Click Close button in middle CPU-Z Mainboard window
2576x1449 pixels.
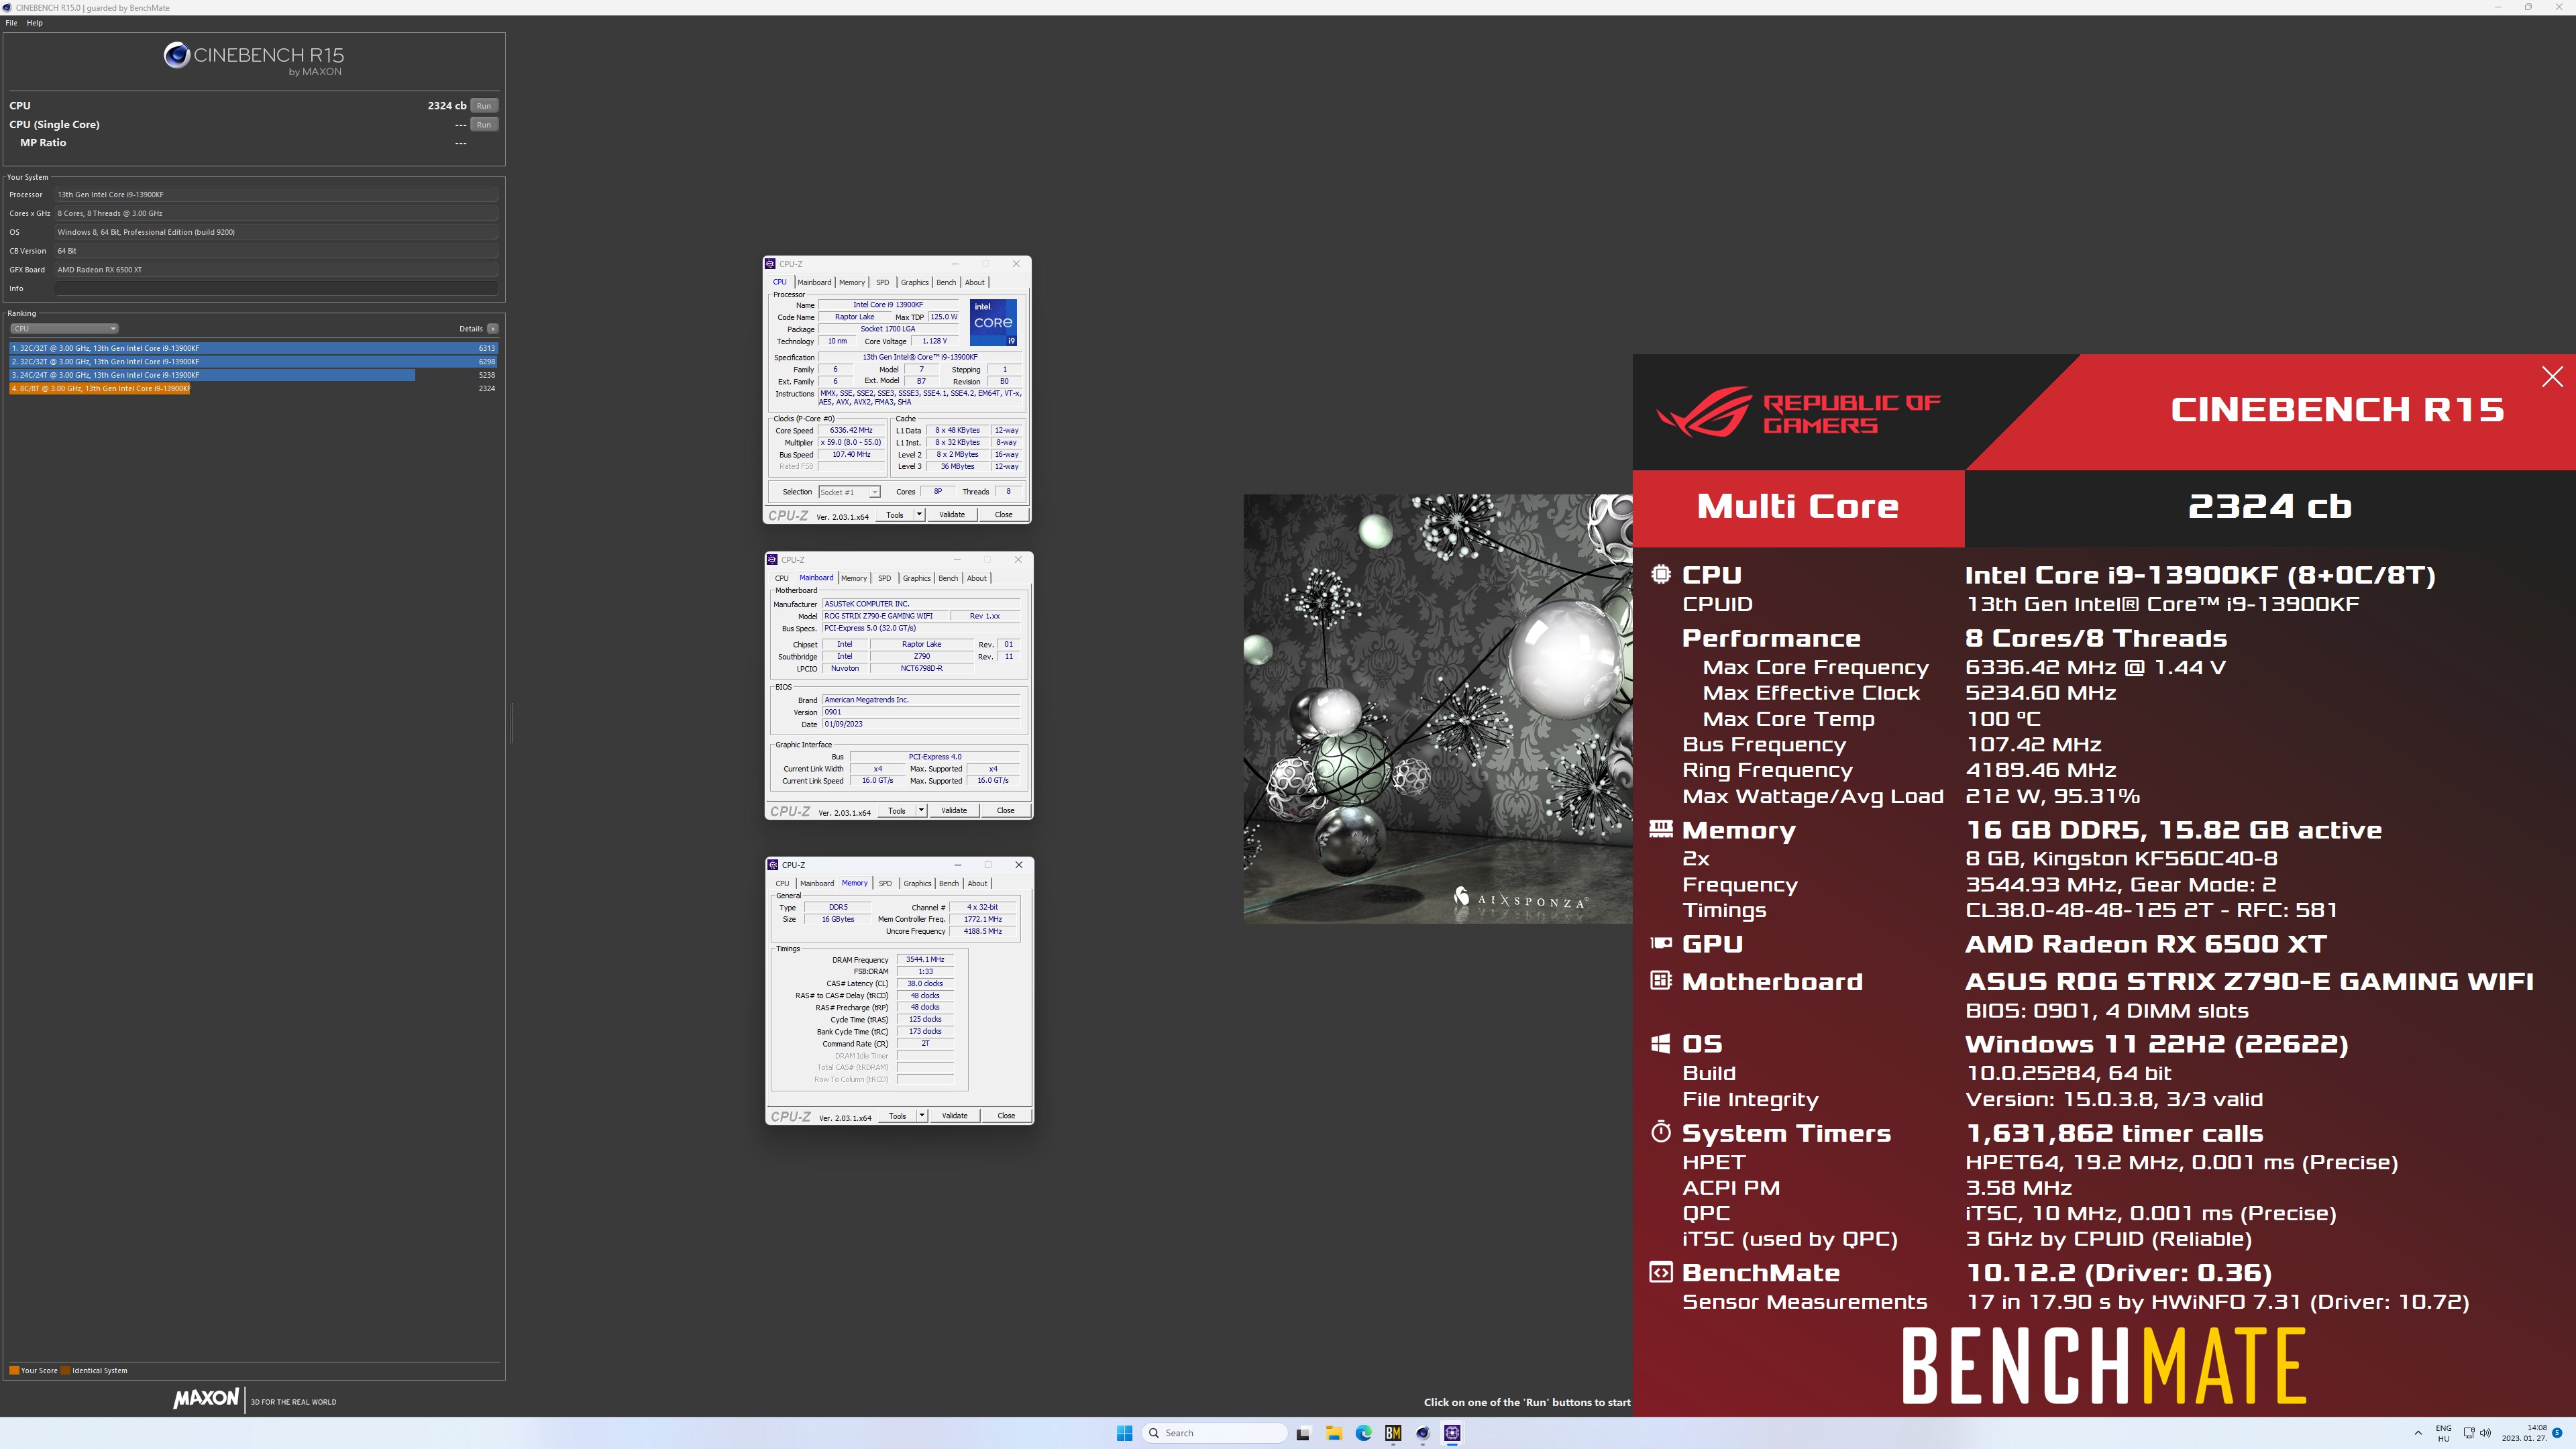(1005, 811)
